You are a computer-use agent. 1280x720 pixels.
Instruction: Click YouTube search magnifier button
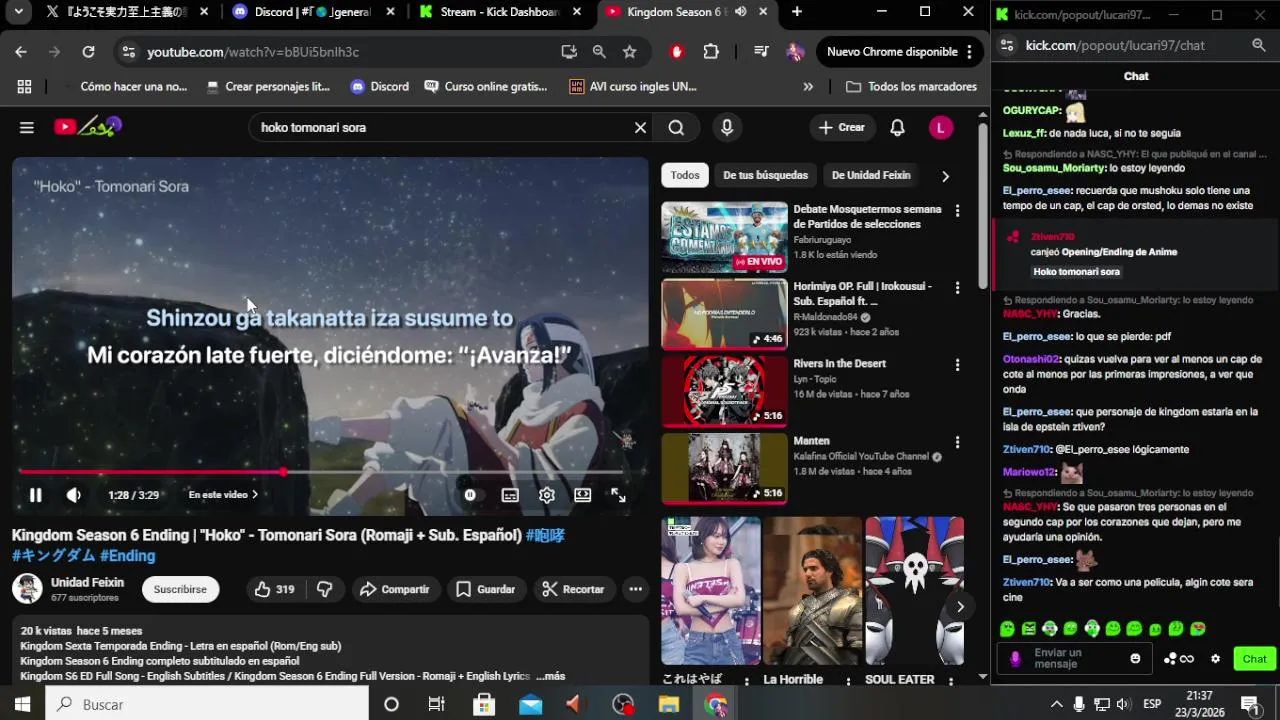676,127
